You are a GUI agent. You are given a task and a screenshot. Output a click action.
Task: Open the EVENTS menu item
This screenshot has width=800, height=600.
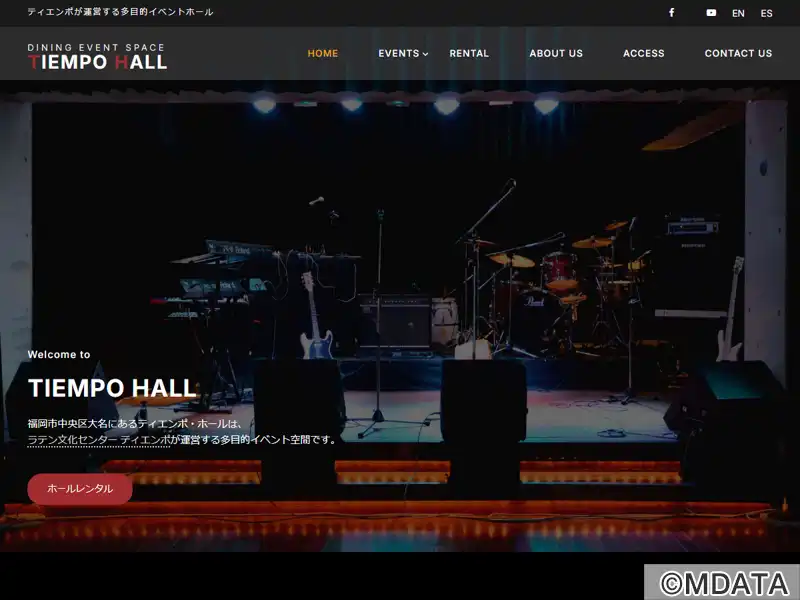(398, 53)
